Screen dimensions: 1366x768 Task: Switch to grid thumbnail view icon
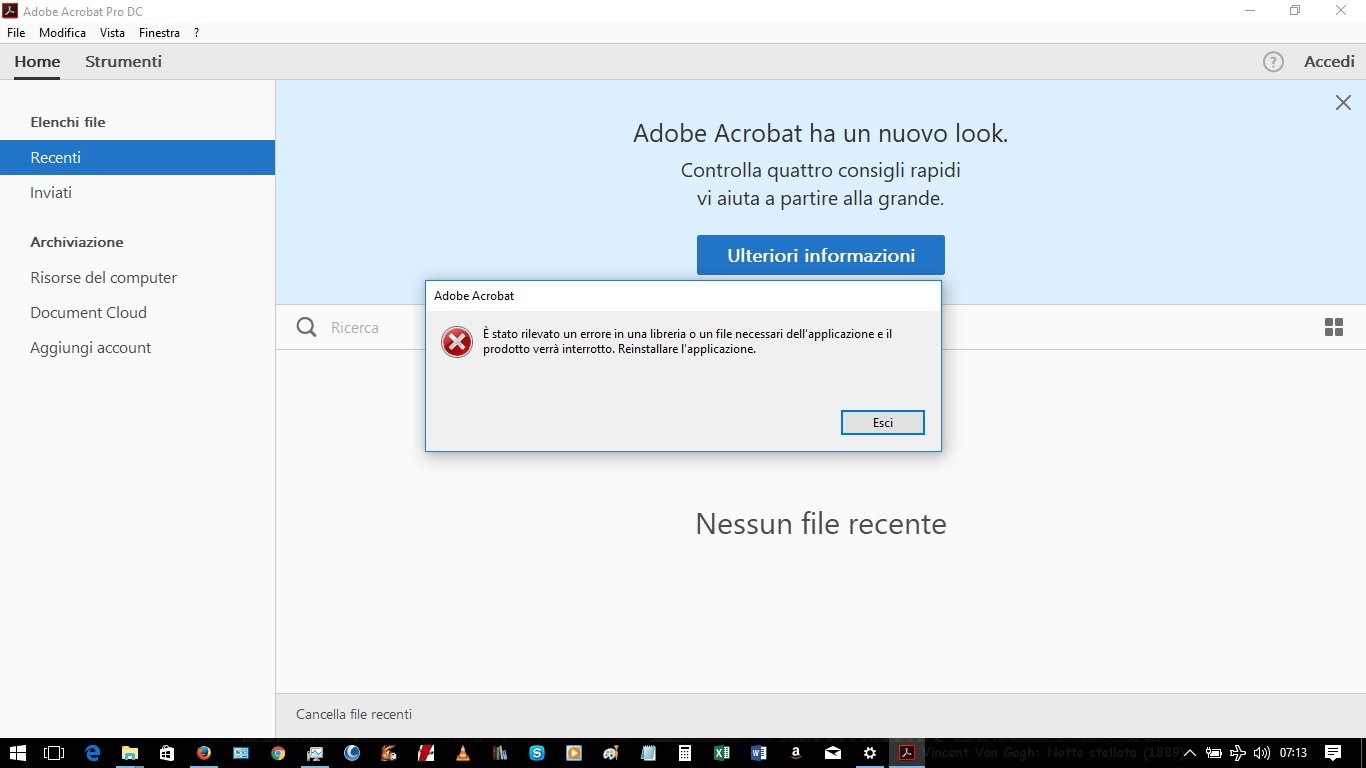click(1334, 327)
